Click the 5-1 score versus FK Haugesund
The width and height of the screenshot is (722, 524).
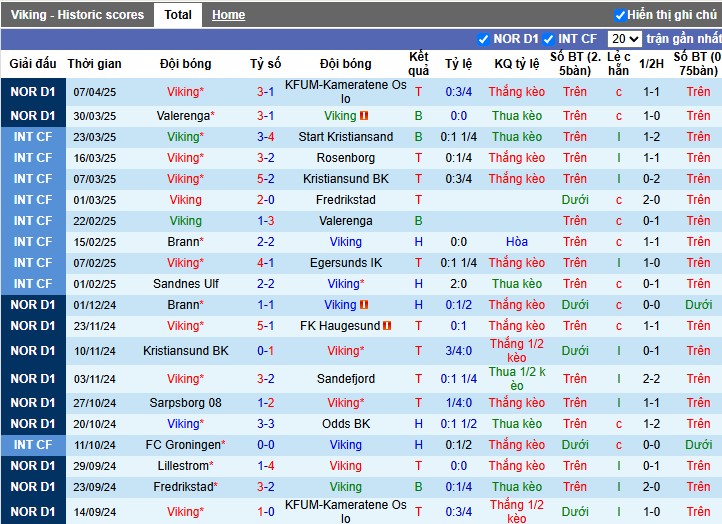pos(266,326)
